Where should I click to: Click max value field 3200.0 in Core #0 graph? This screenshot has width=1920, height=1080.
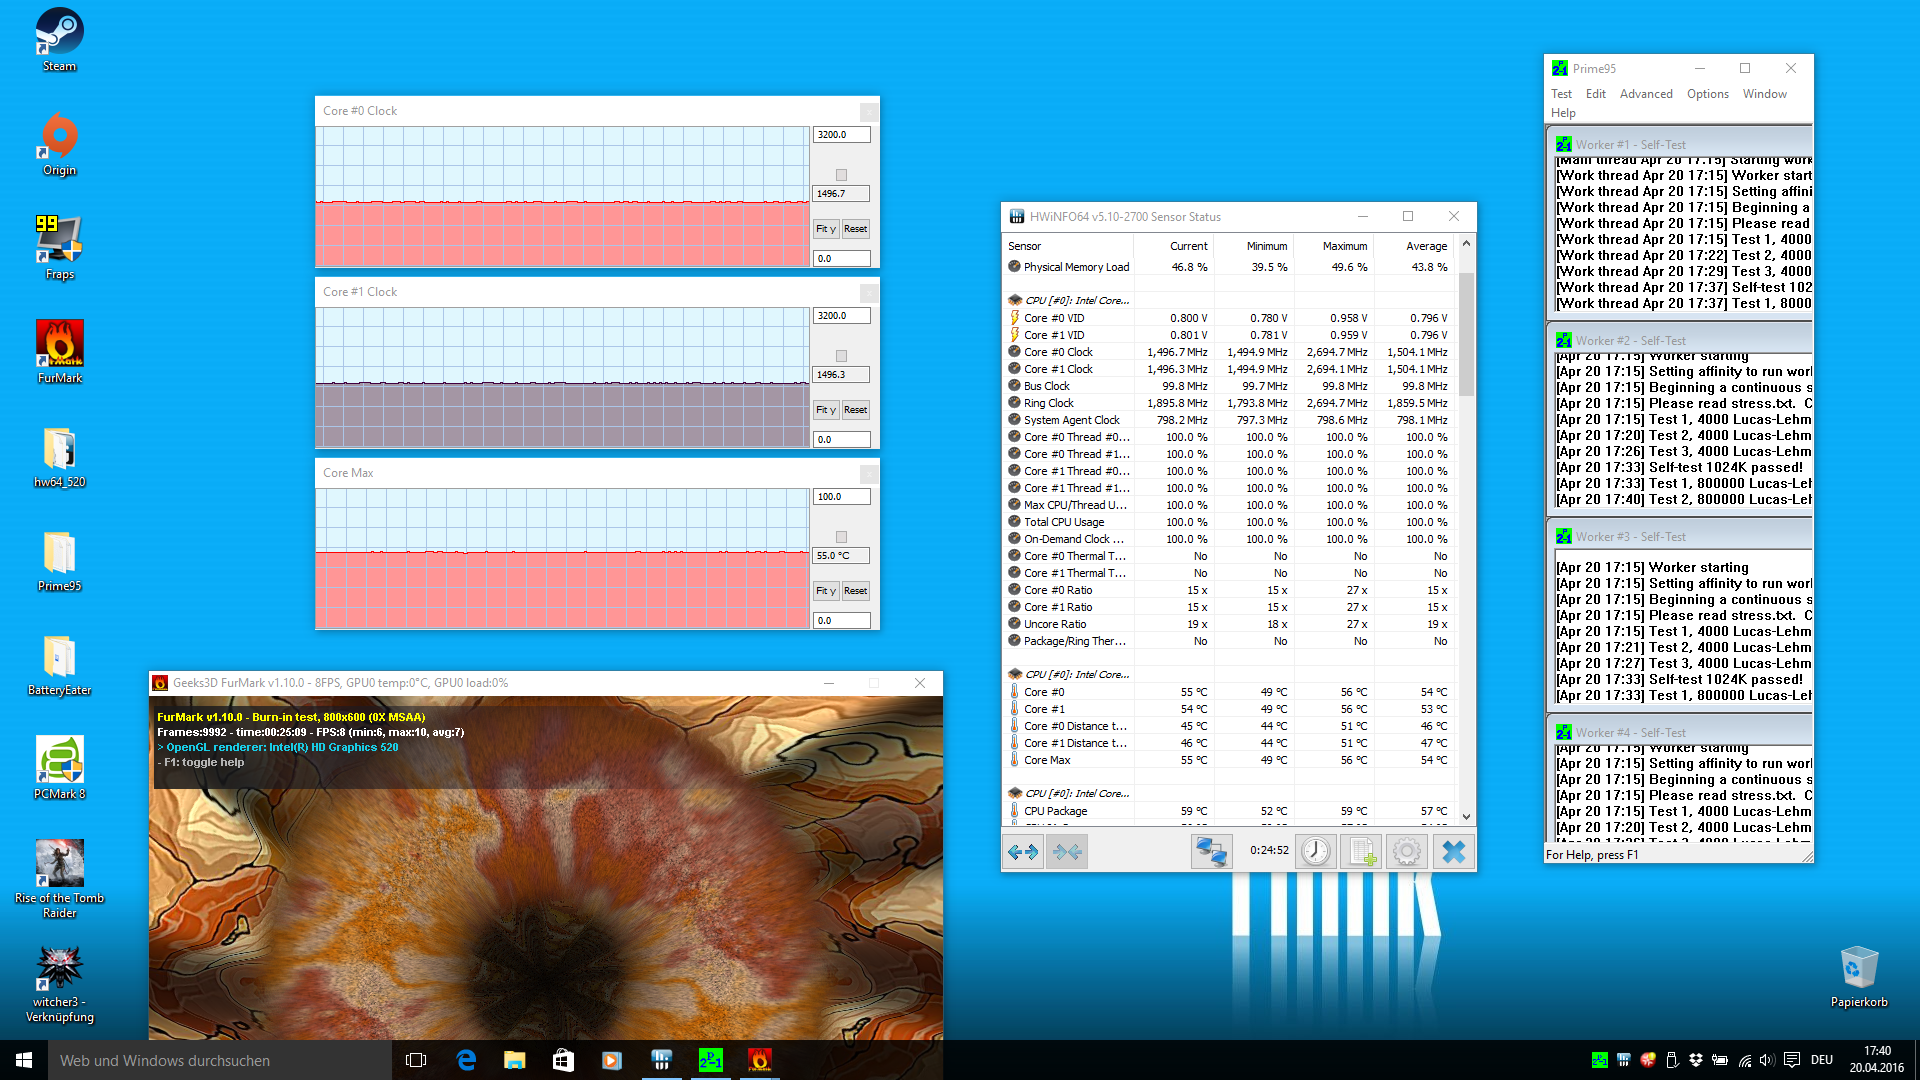pos(841,135)
